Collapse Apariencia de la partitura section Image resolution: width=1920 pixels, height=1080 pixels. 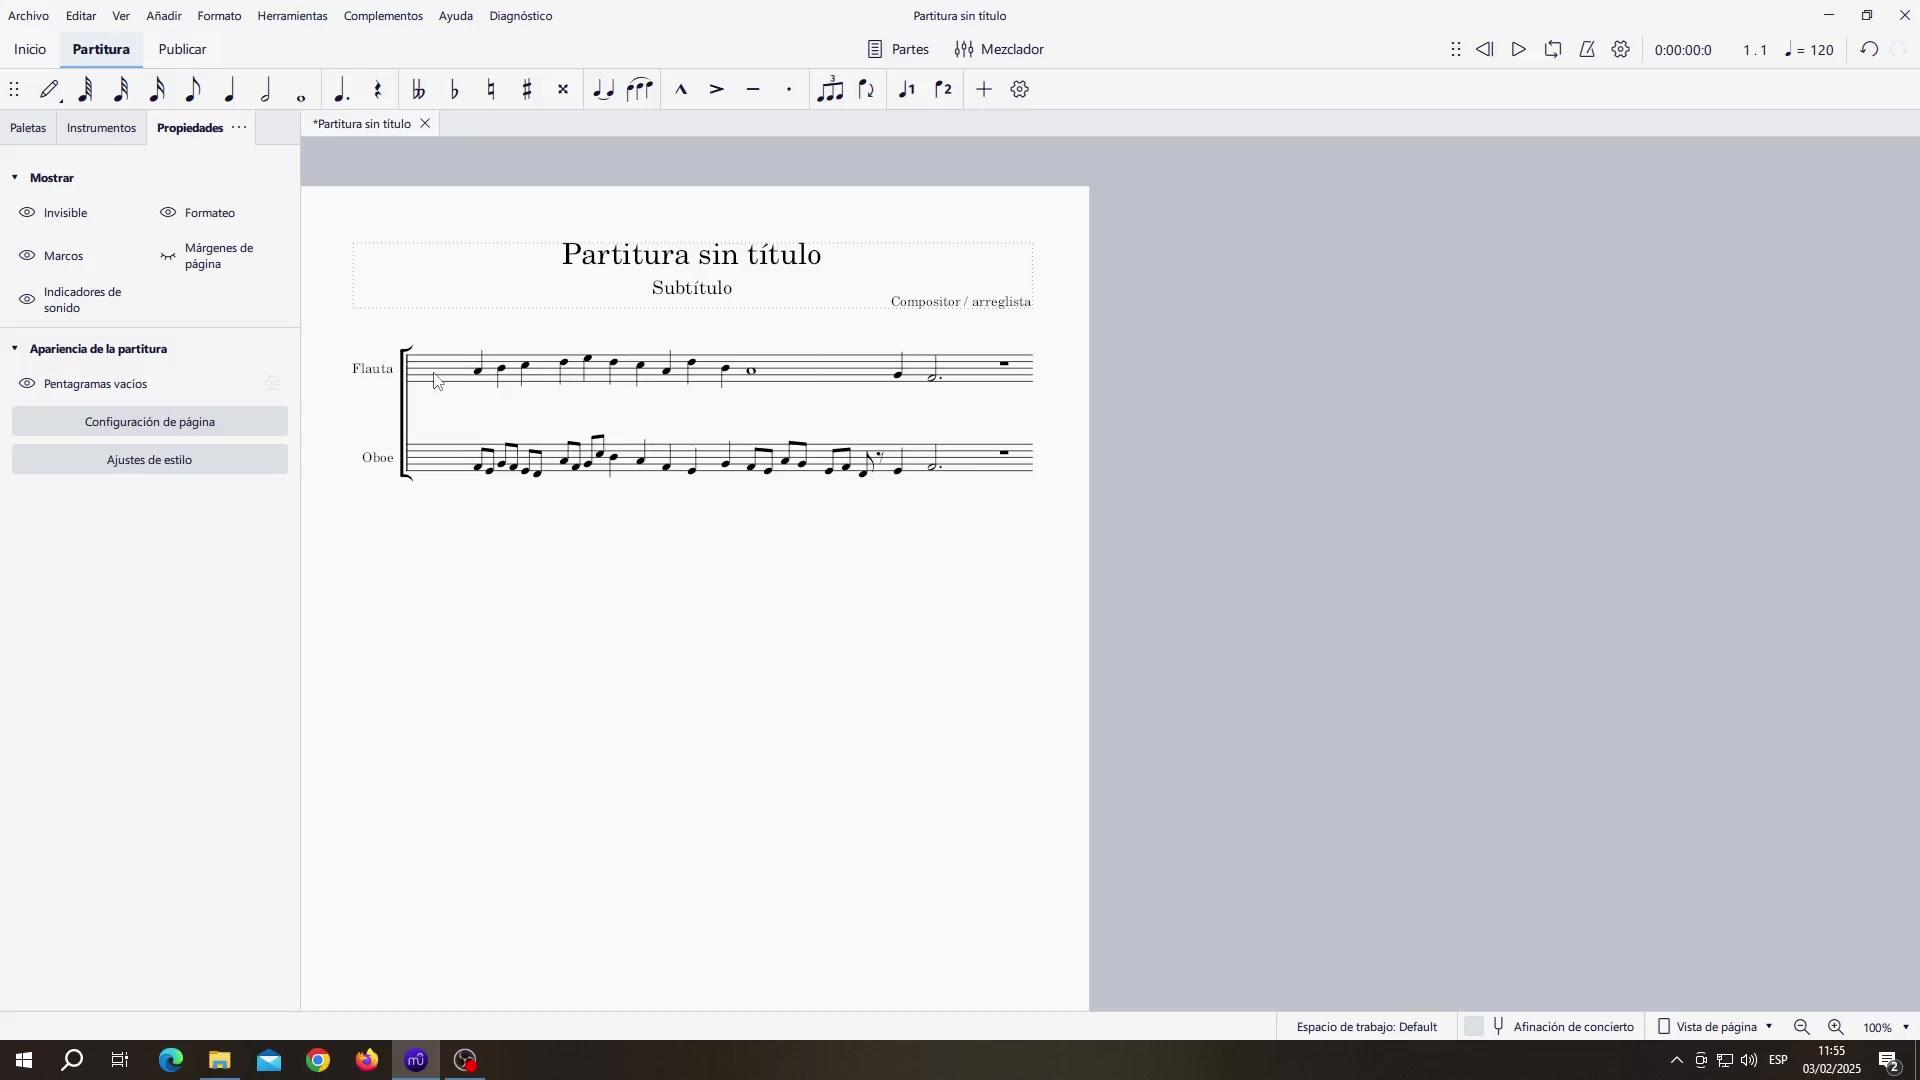coord(15,349)
